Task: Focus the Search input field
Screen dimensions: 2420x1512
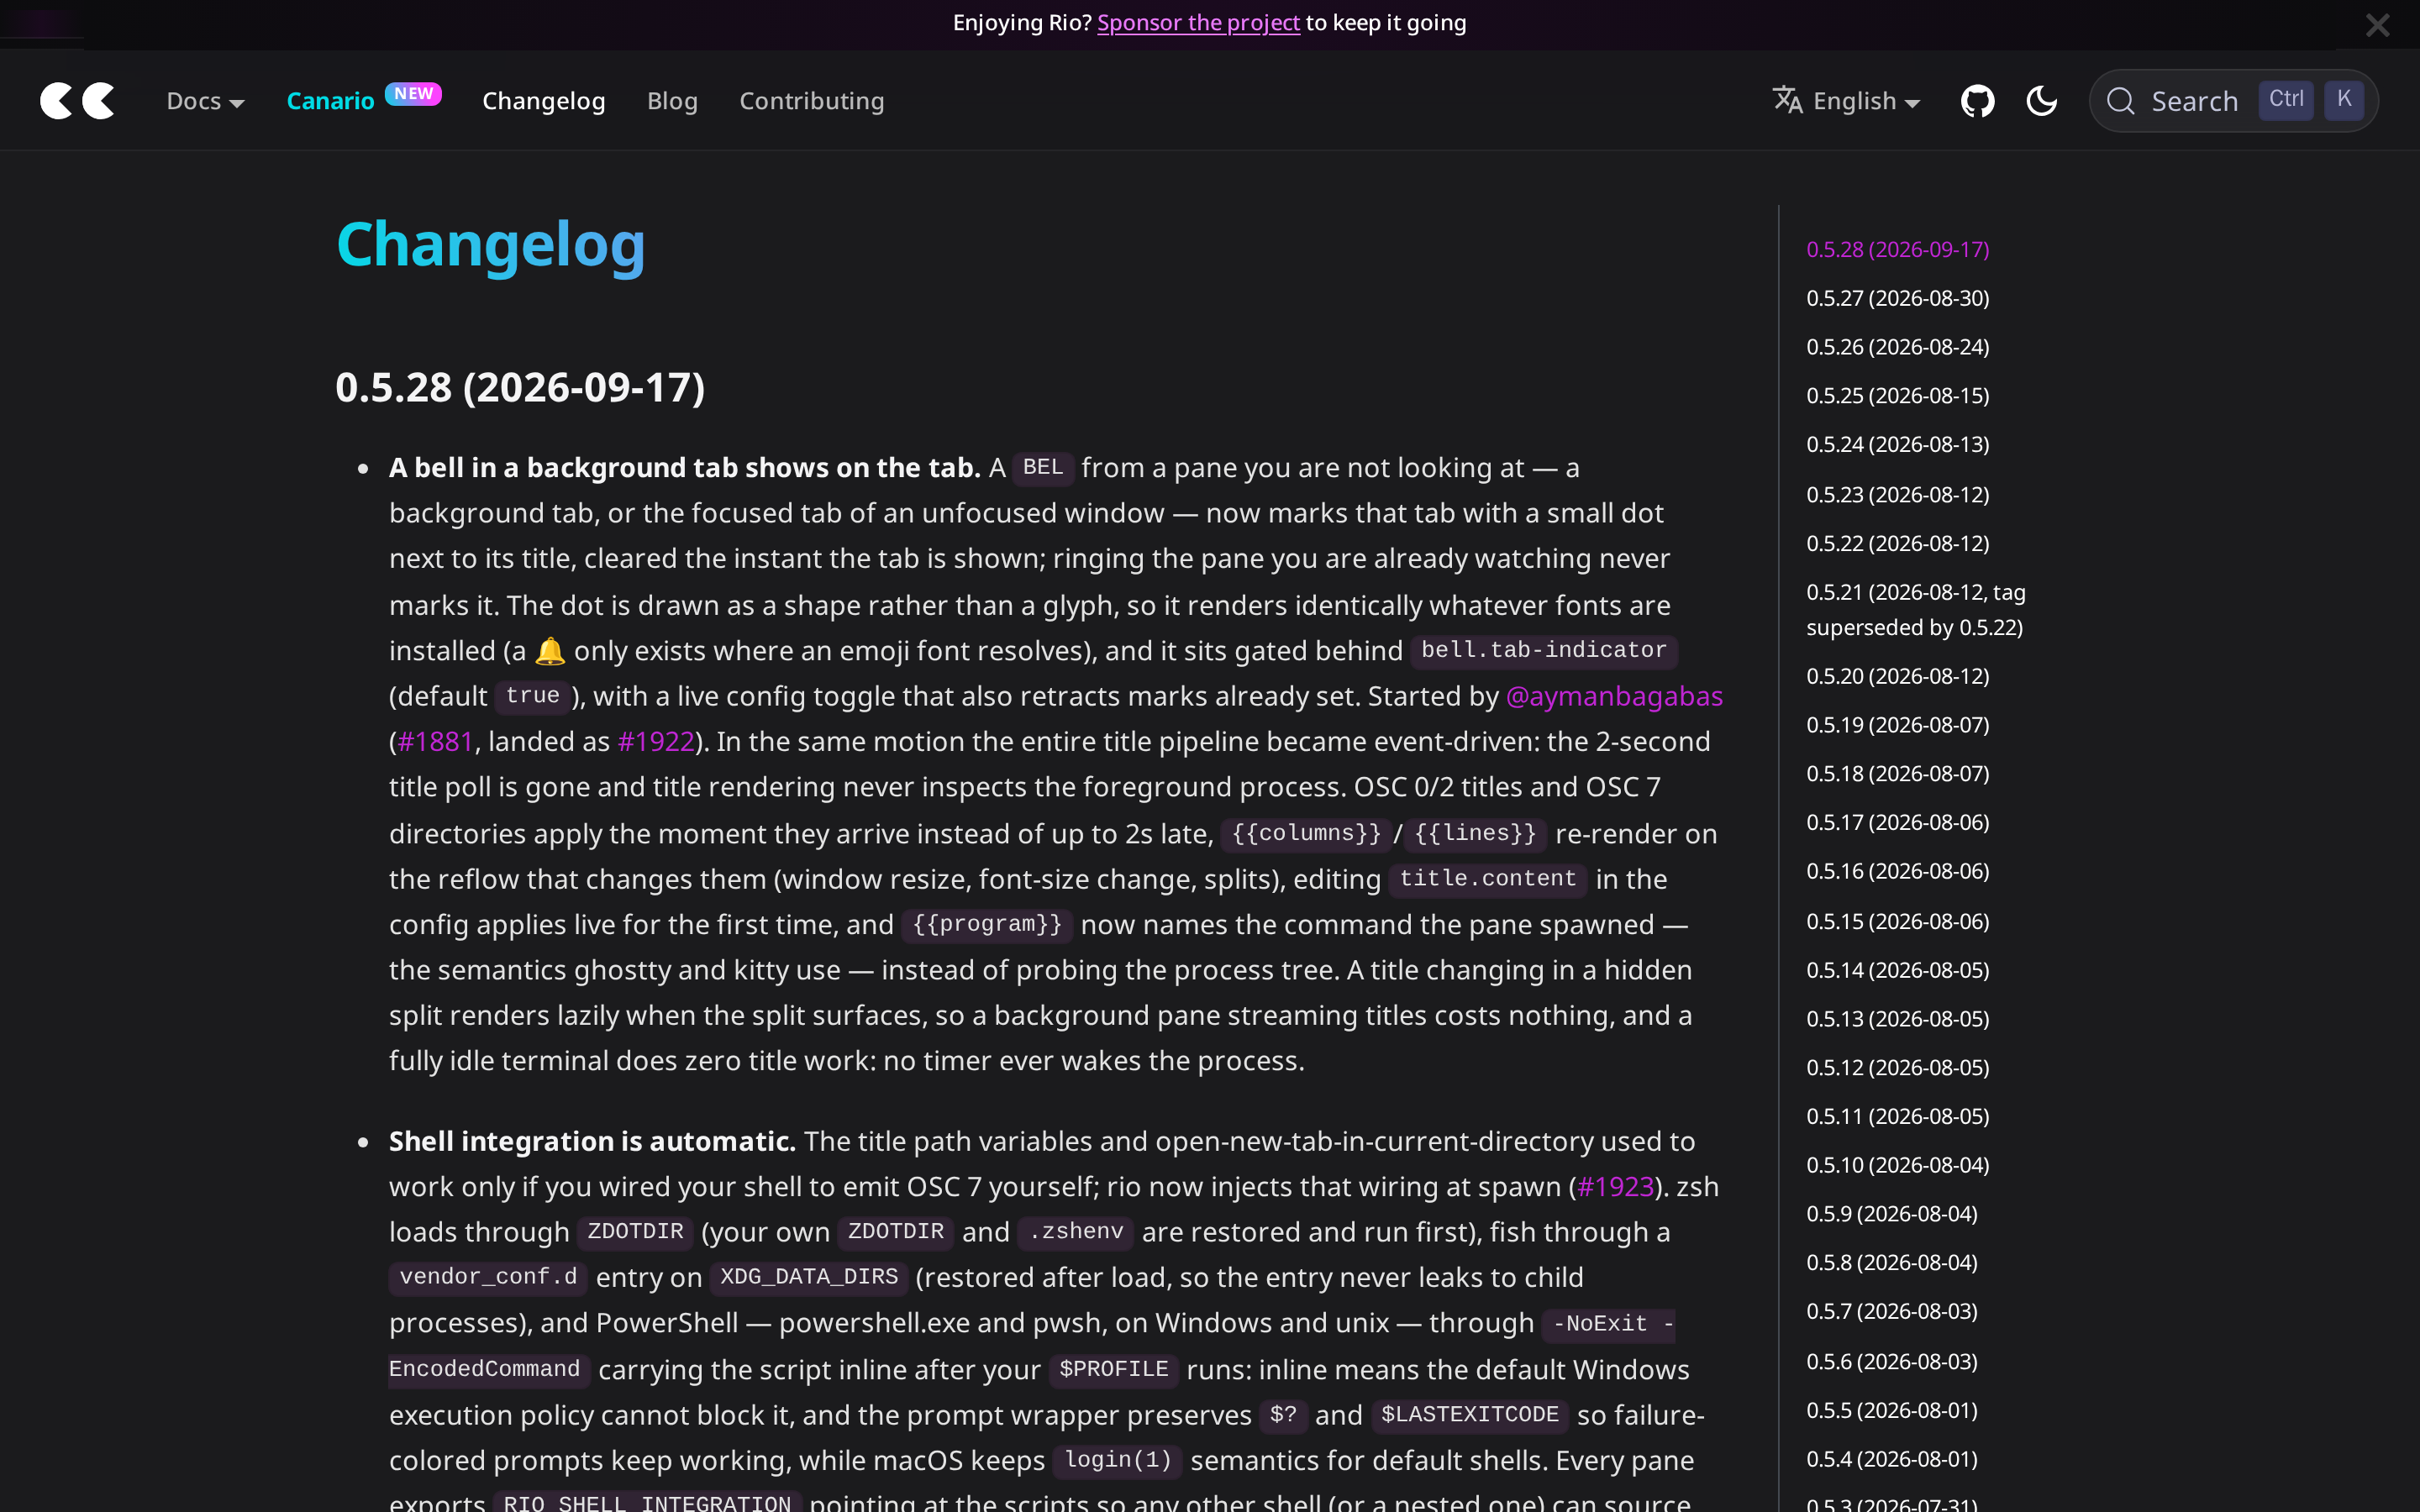Action: click(2233, 101)
